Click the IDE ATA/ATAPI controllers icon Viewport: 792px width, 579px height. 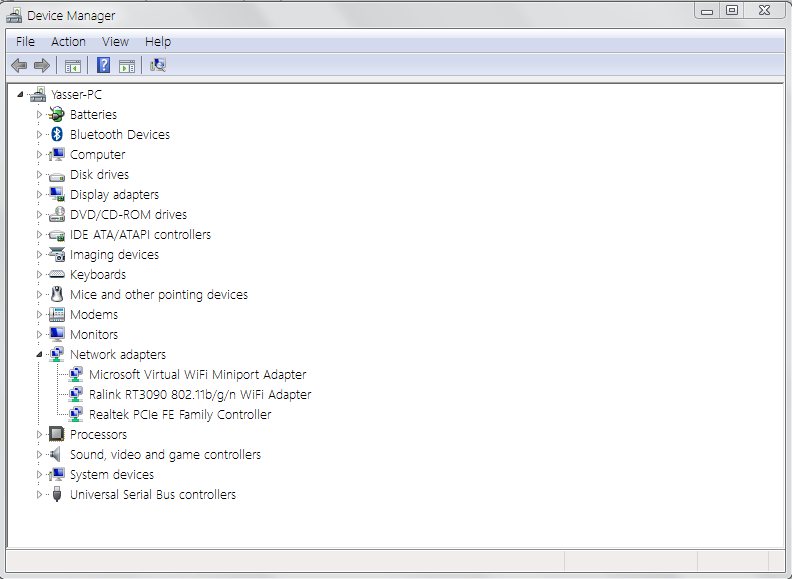coord(57,235)
